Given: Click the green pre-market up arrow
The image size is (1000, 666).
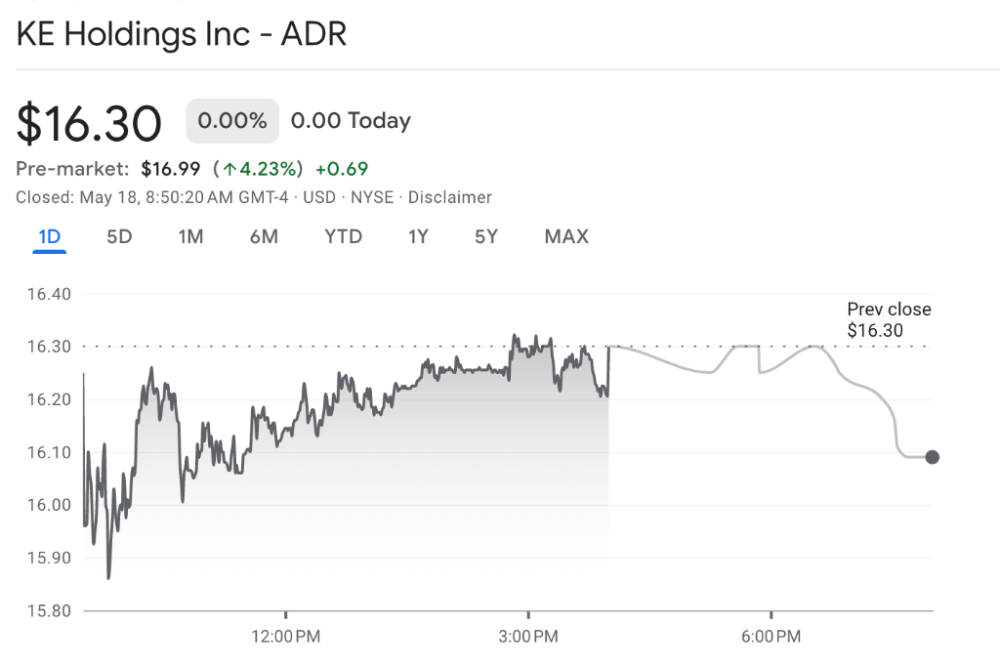Looking at the screenshot, I should (230, 169).
